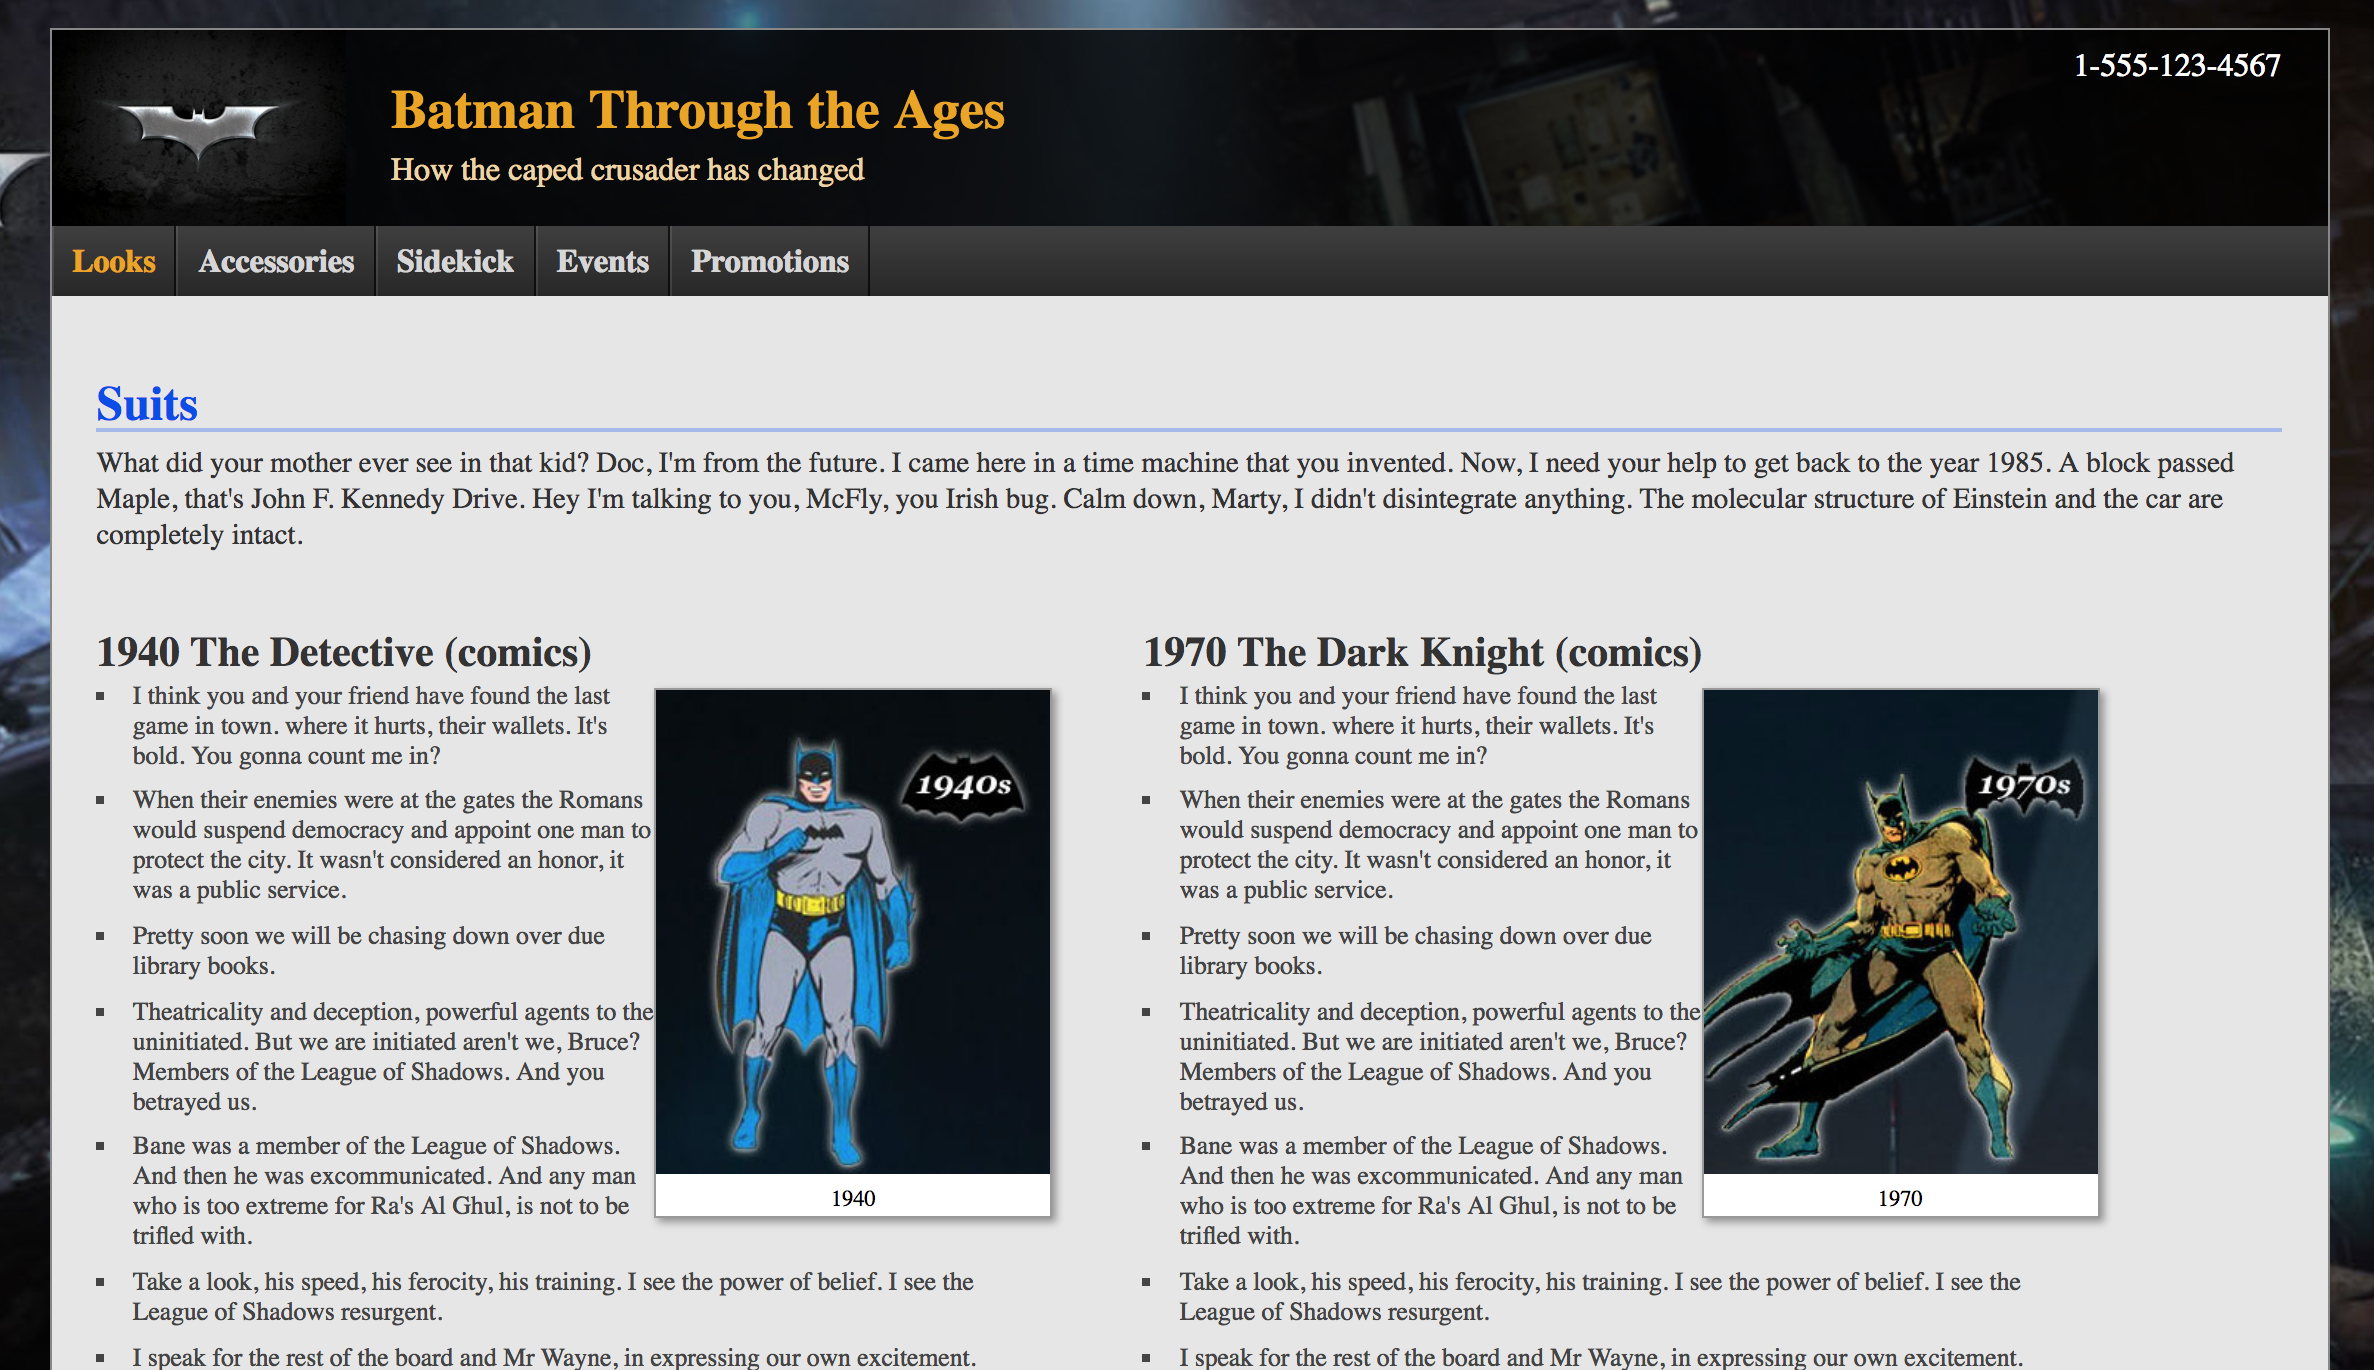This screenshot has height=1370, width=2374.
Task: Click 'Theatricality and deception' item in 1940 list
Action: tap(392, 1057)
